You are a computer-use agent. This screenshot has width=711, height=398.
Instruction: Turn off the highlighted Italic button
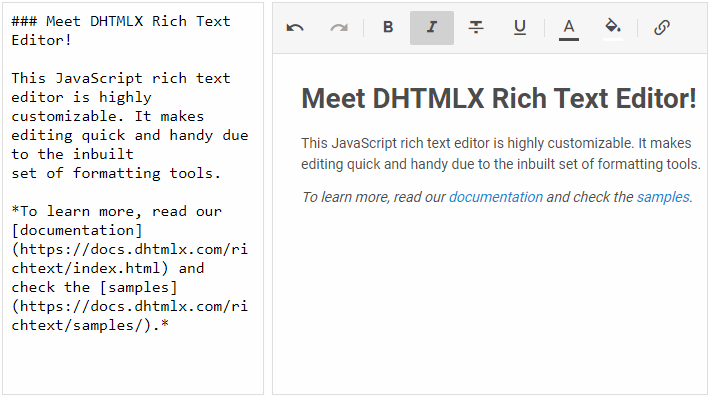click(432, 28)
